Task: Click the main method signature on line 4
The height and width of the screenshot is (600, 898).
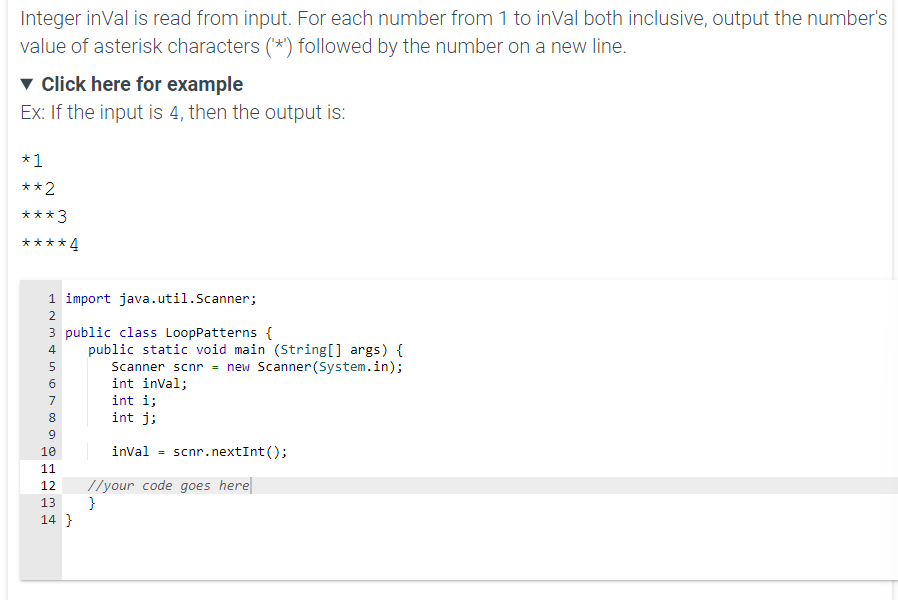Action: (245, 349)
